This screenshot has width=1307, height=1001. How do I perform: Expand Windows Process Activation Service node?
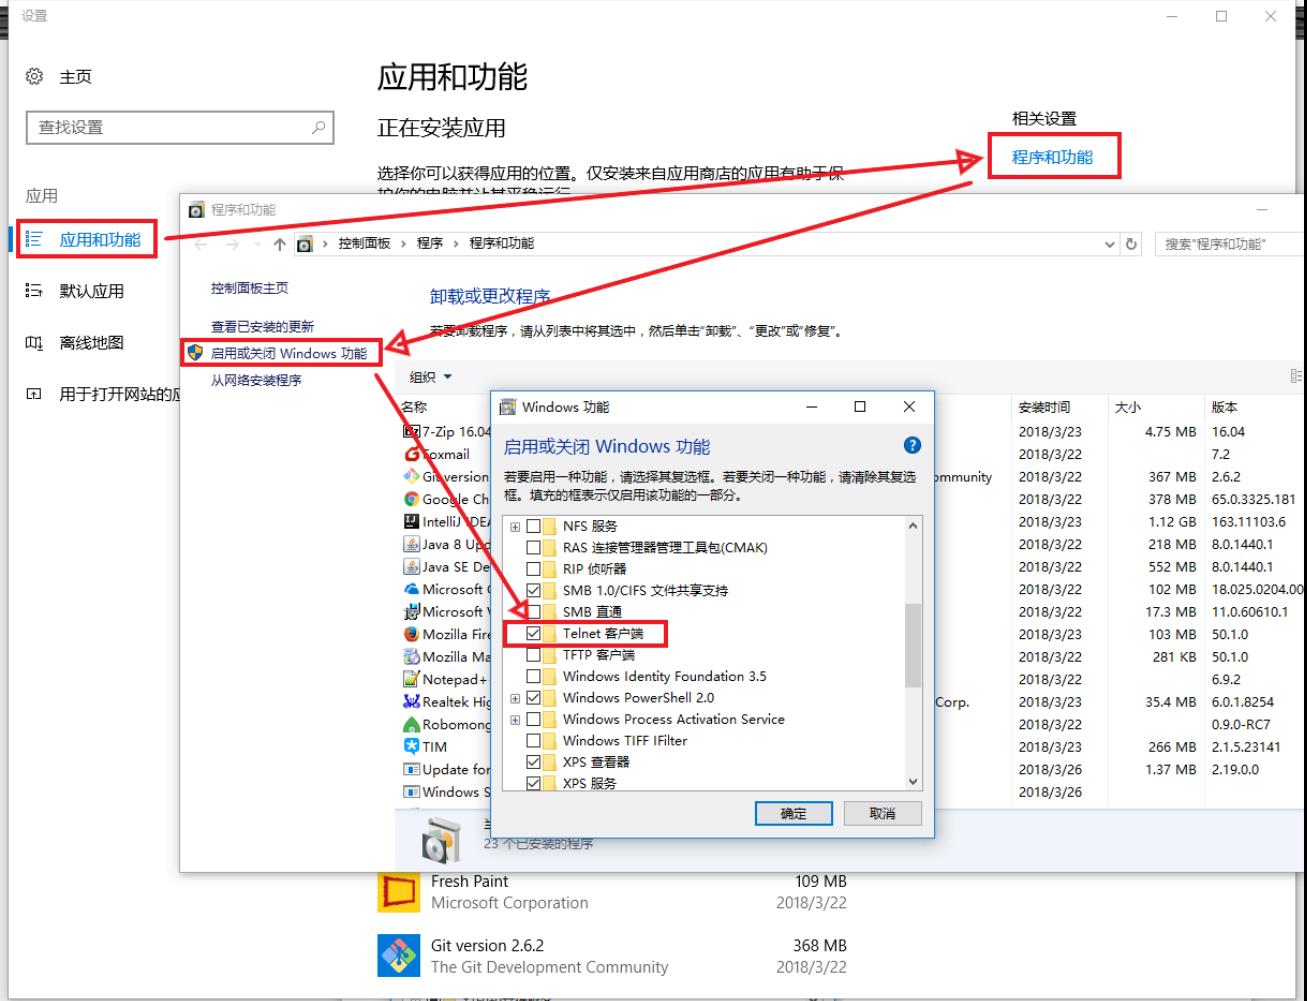(515, 720)
